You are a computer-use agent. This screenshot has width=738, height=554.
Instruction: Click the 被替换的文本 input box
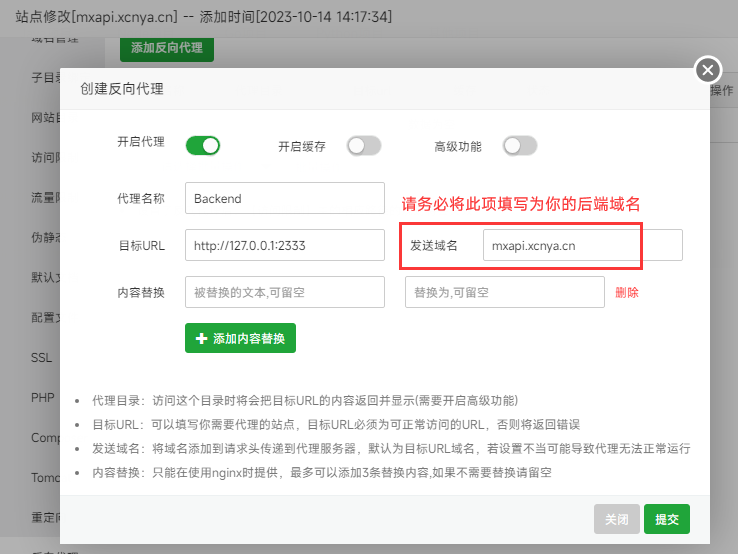tap(284, 292)
